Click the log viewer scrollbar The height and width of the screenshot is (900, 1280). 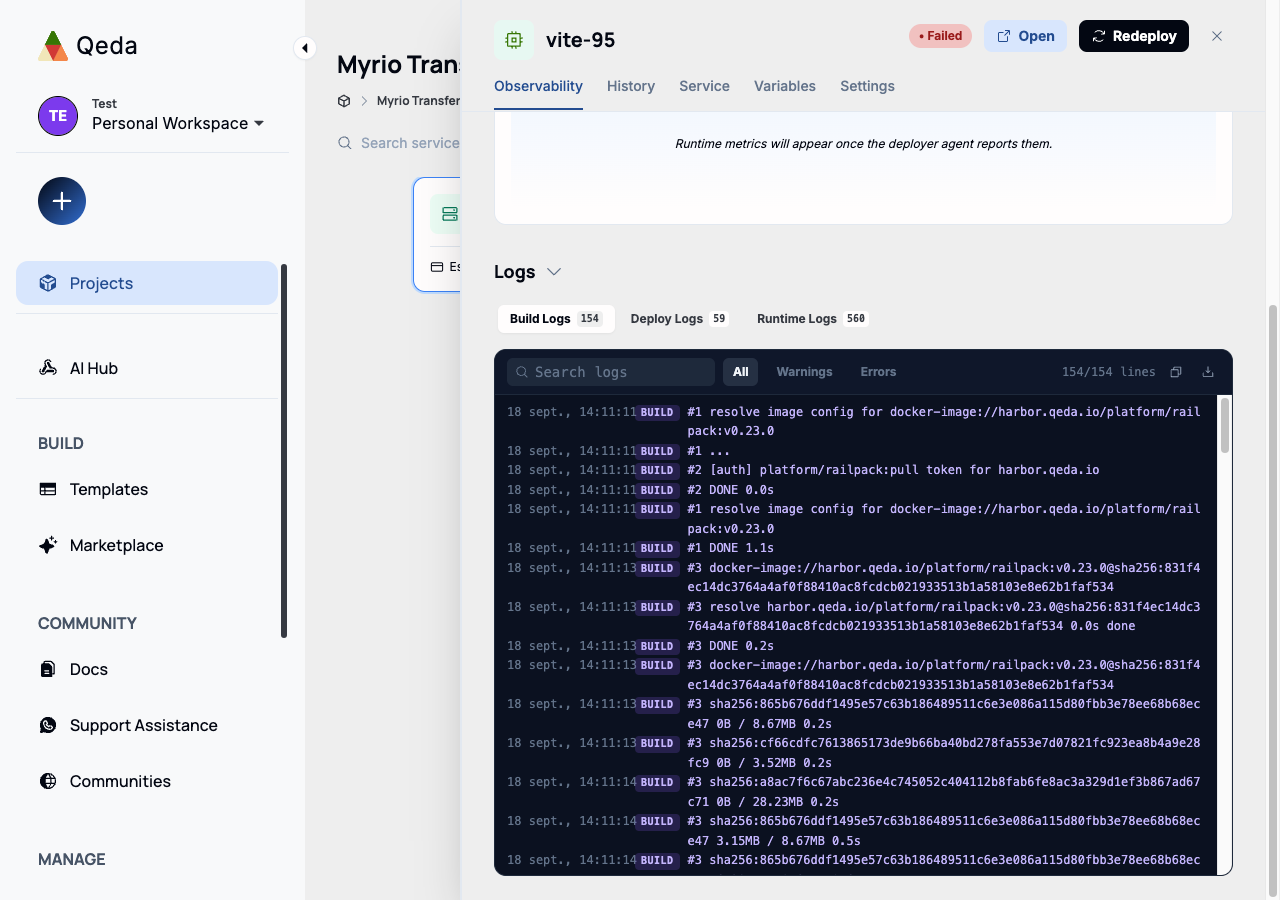(x=1225, y=425)
